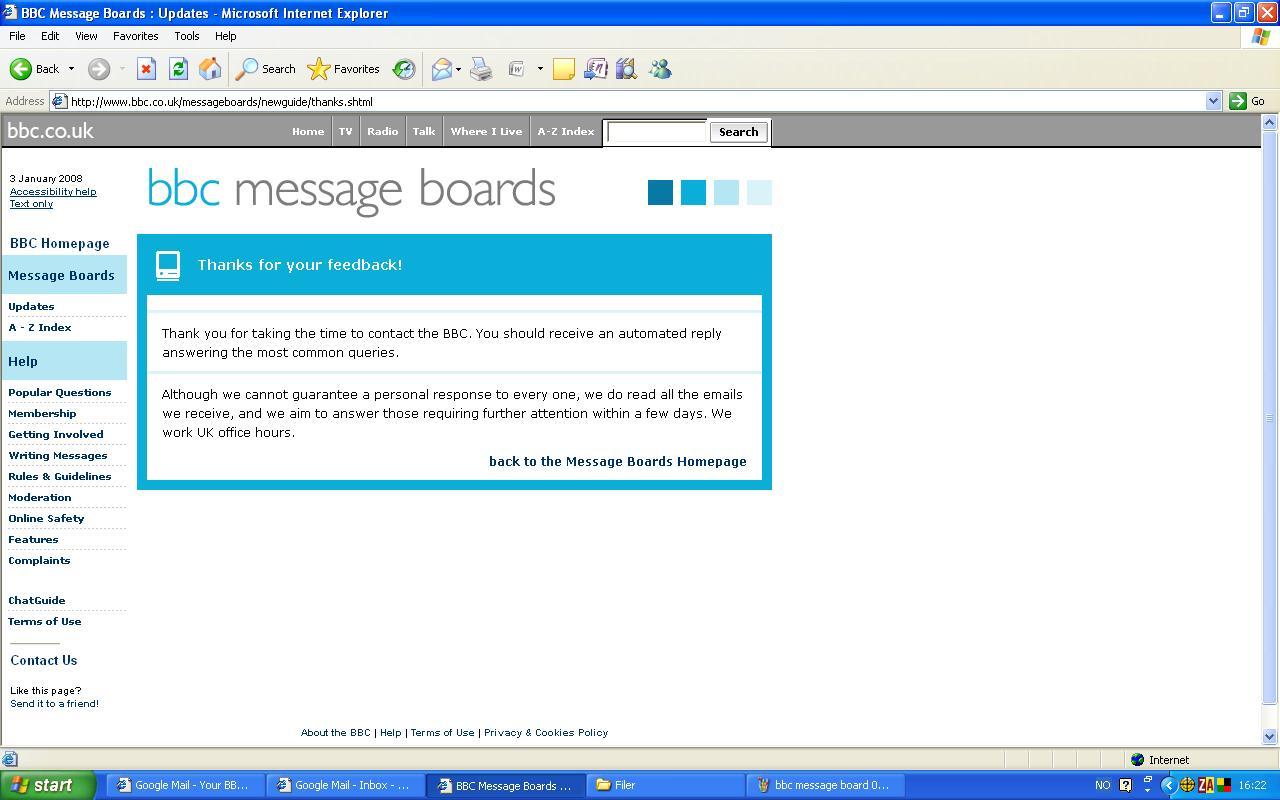1280x800 pixels.
Task: Open the Favorites menu
Action: (135, 36)
